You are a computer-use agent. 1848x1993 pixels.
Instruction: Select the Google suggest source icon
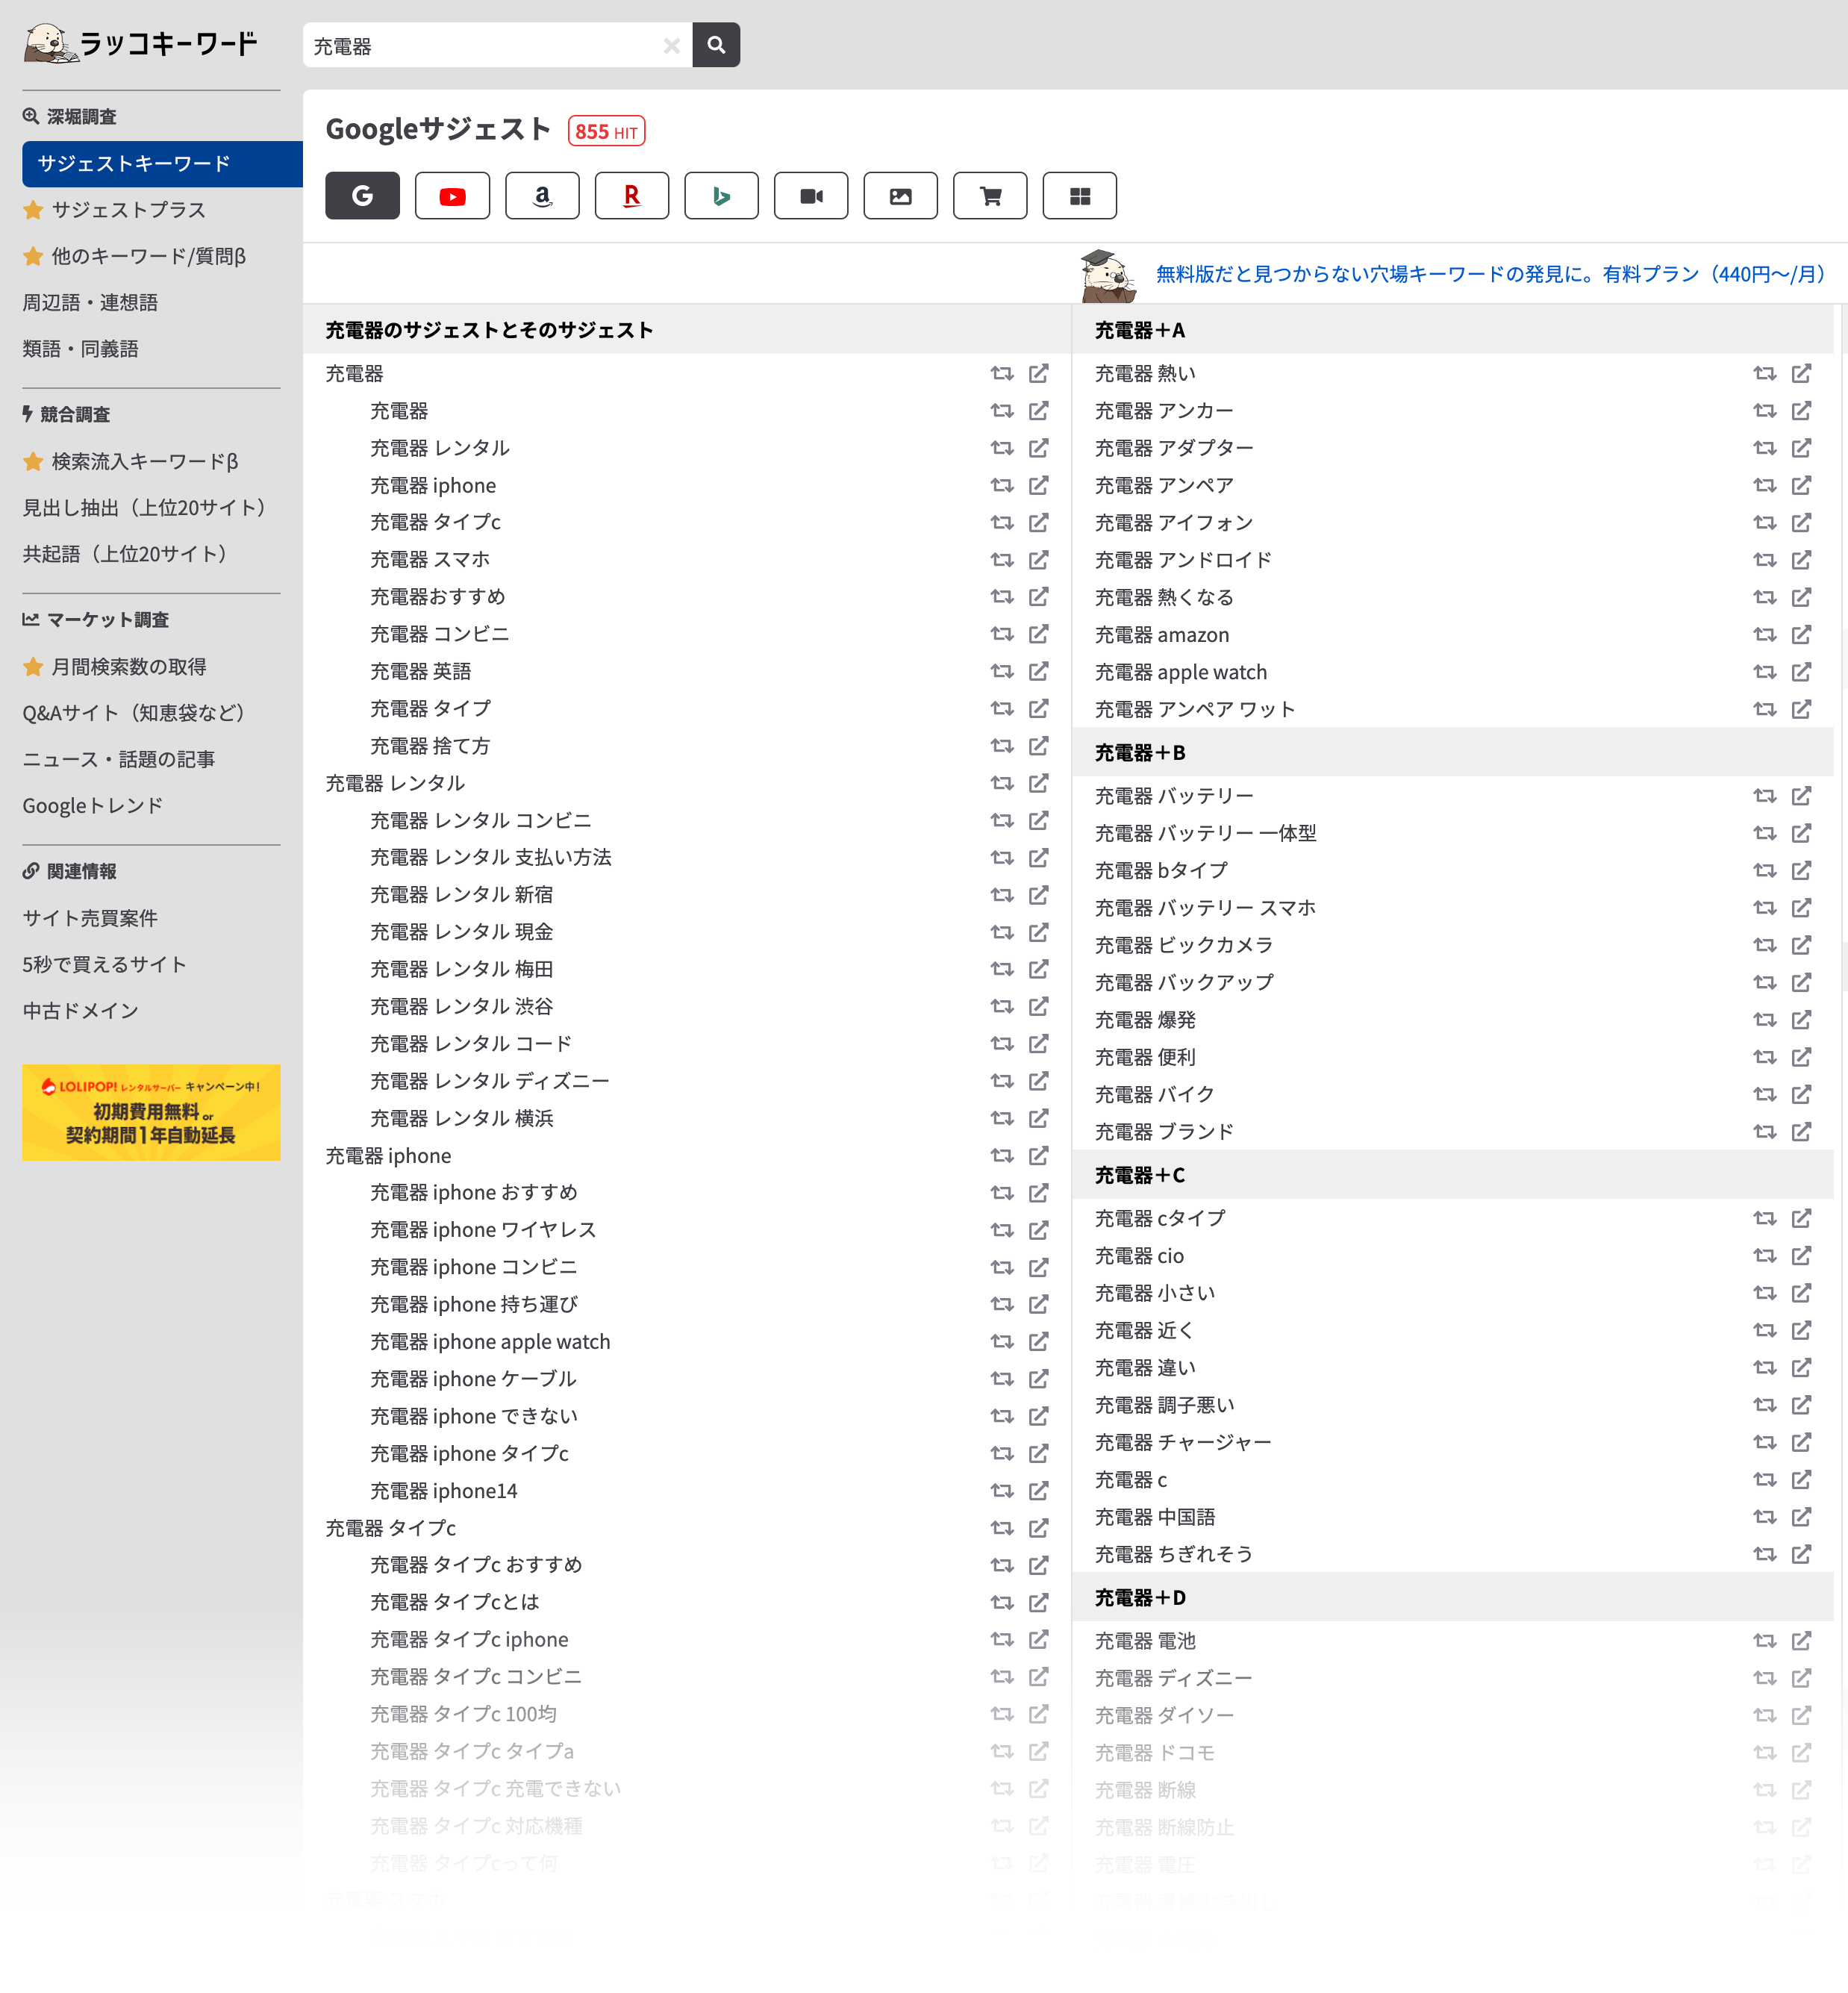point(362,196)
